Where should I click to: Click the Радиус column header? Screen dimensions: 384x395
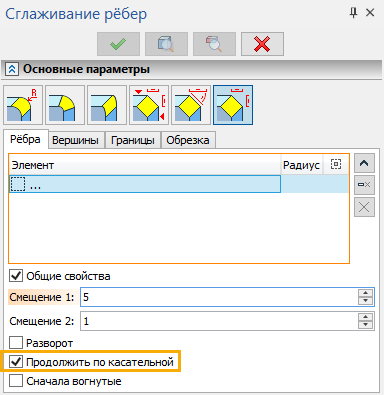click(x=301, y=165)
